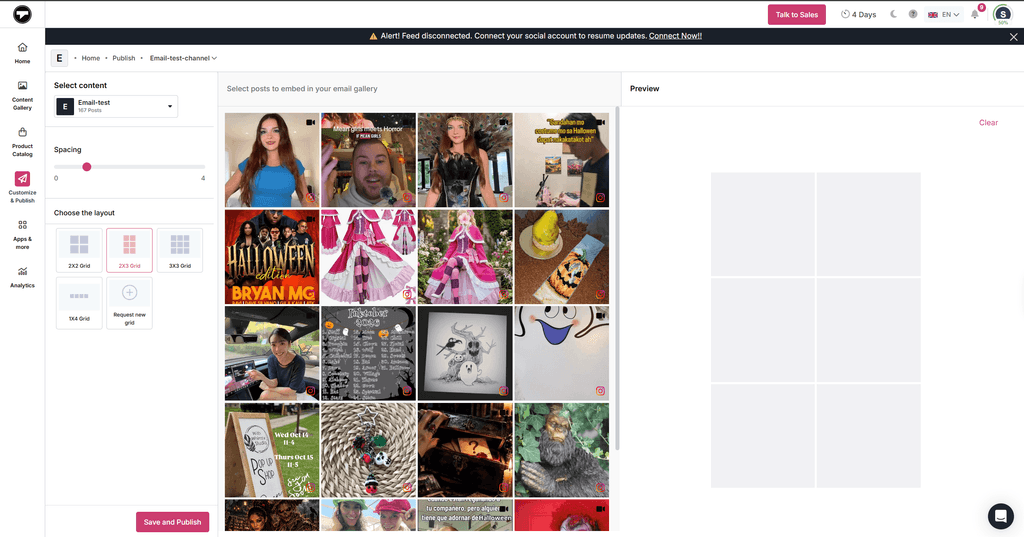Viewport: 1024px width, 537px height.
Task: Open Content Gallery in the sidebar
Action: coord(22,95)
